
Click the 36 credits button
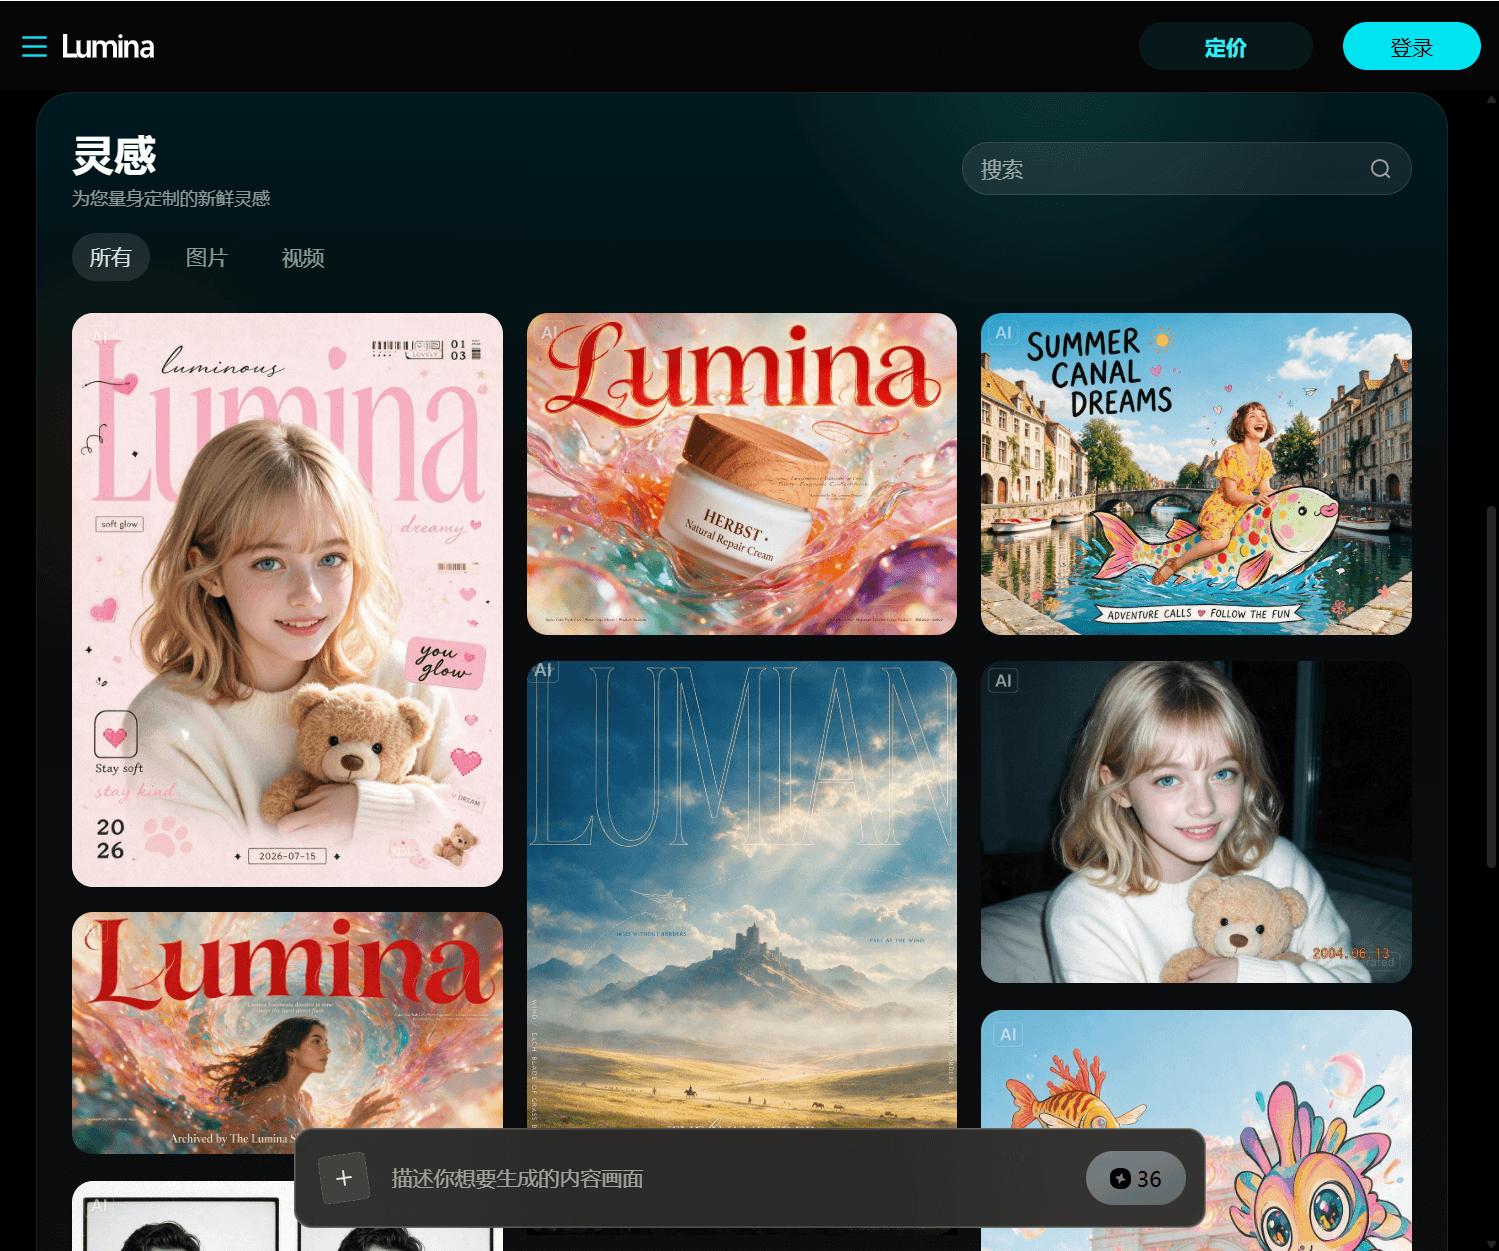pyautogui.click(x=1136, y=1179)
